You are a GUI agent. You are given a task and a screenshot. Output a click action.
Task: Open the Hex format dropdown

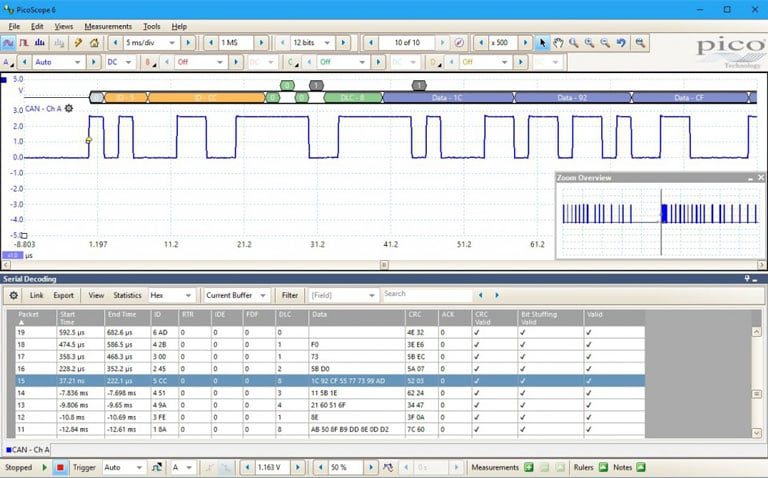tap(188, 295)
